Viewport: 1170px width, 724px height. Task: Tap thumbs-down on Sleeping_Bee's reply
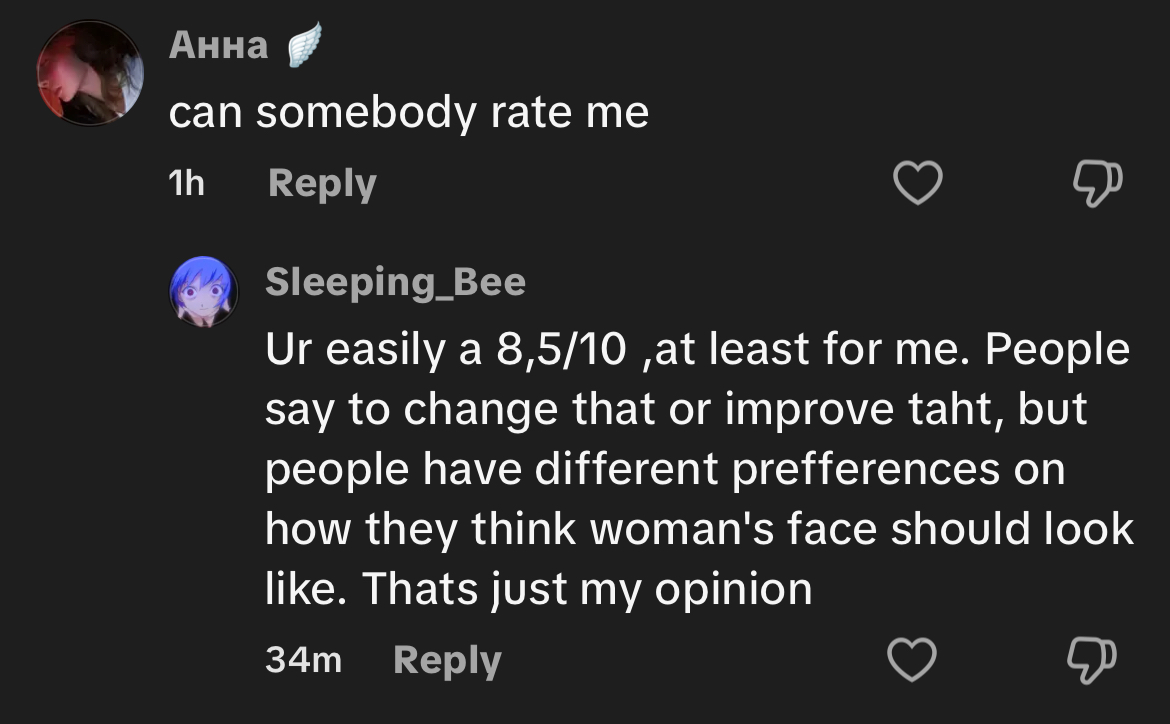[x=1092, y=661]
